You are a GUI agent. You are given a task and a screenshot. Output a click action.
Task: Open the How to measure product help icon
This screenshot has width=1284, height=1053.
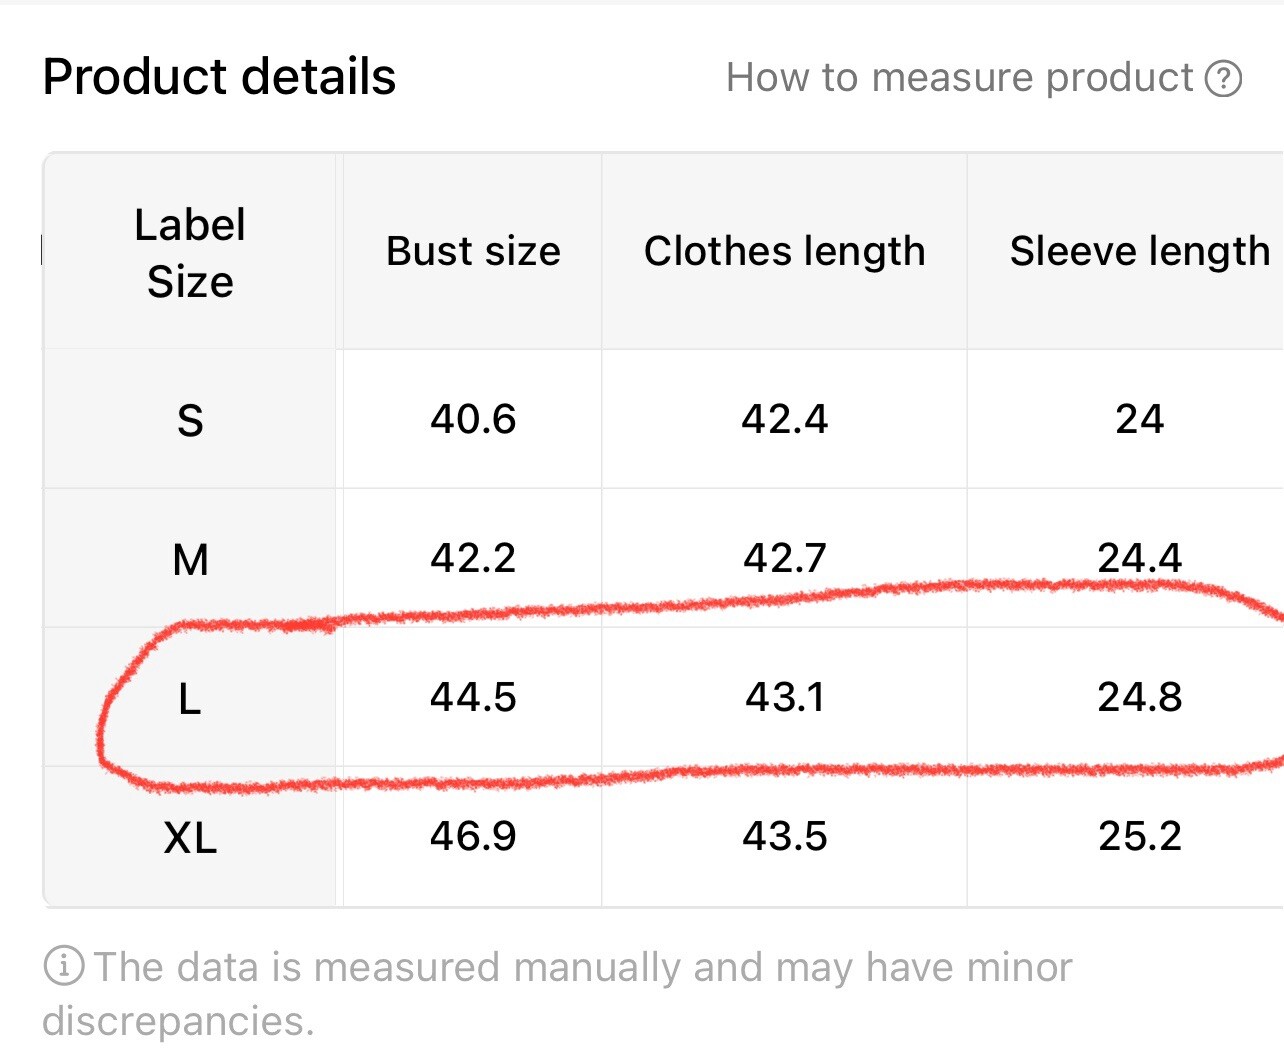click(x=1223, y=78)
